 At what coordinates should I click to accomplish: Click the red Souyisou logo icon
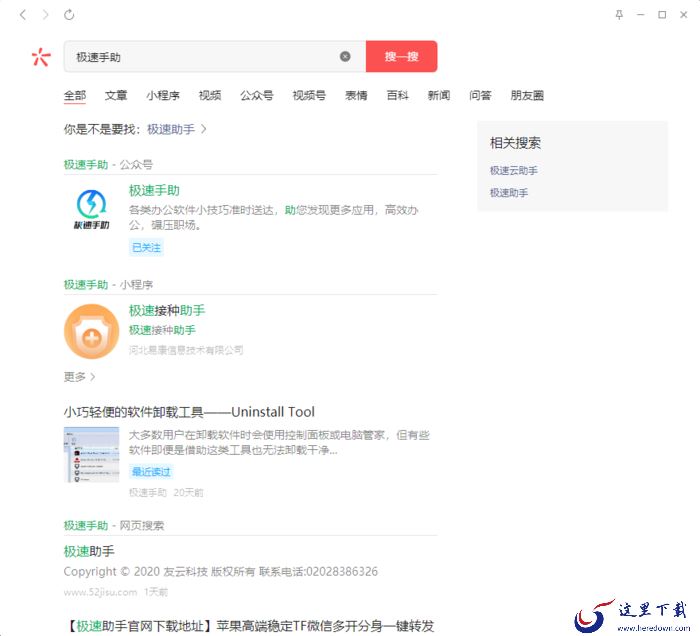[x=41, y=57]
